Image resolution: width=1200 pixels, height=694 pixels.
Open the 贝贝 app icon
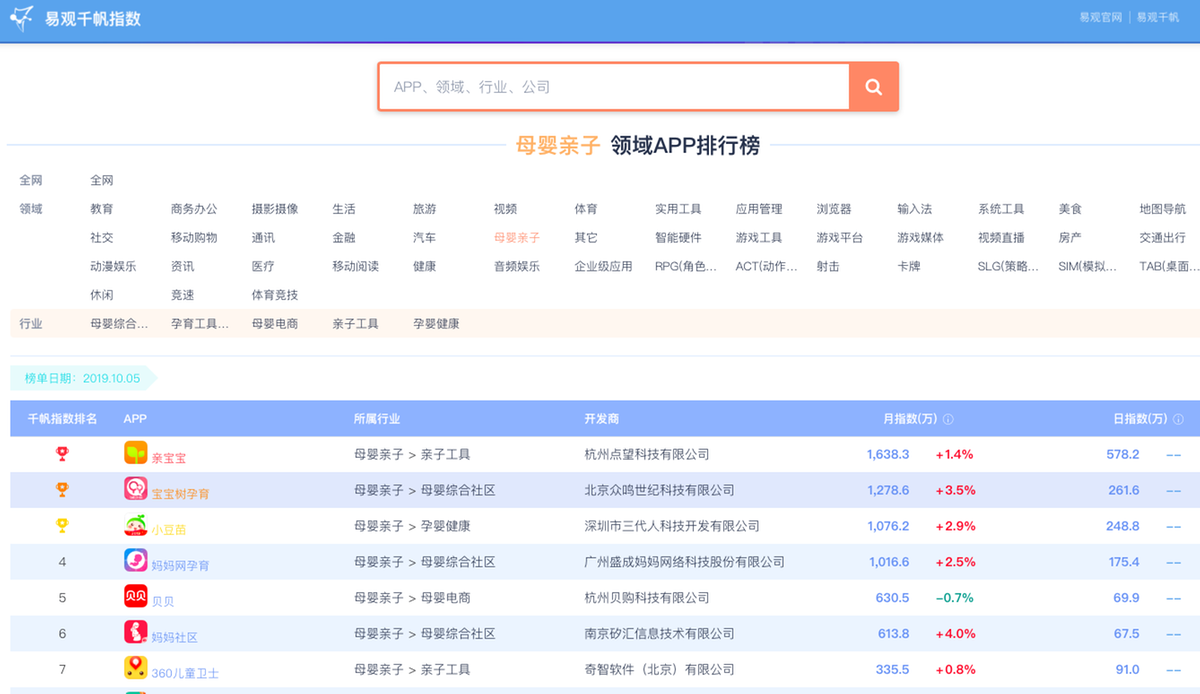click(x=135, y=597)
